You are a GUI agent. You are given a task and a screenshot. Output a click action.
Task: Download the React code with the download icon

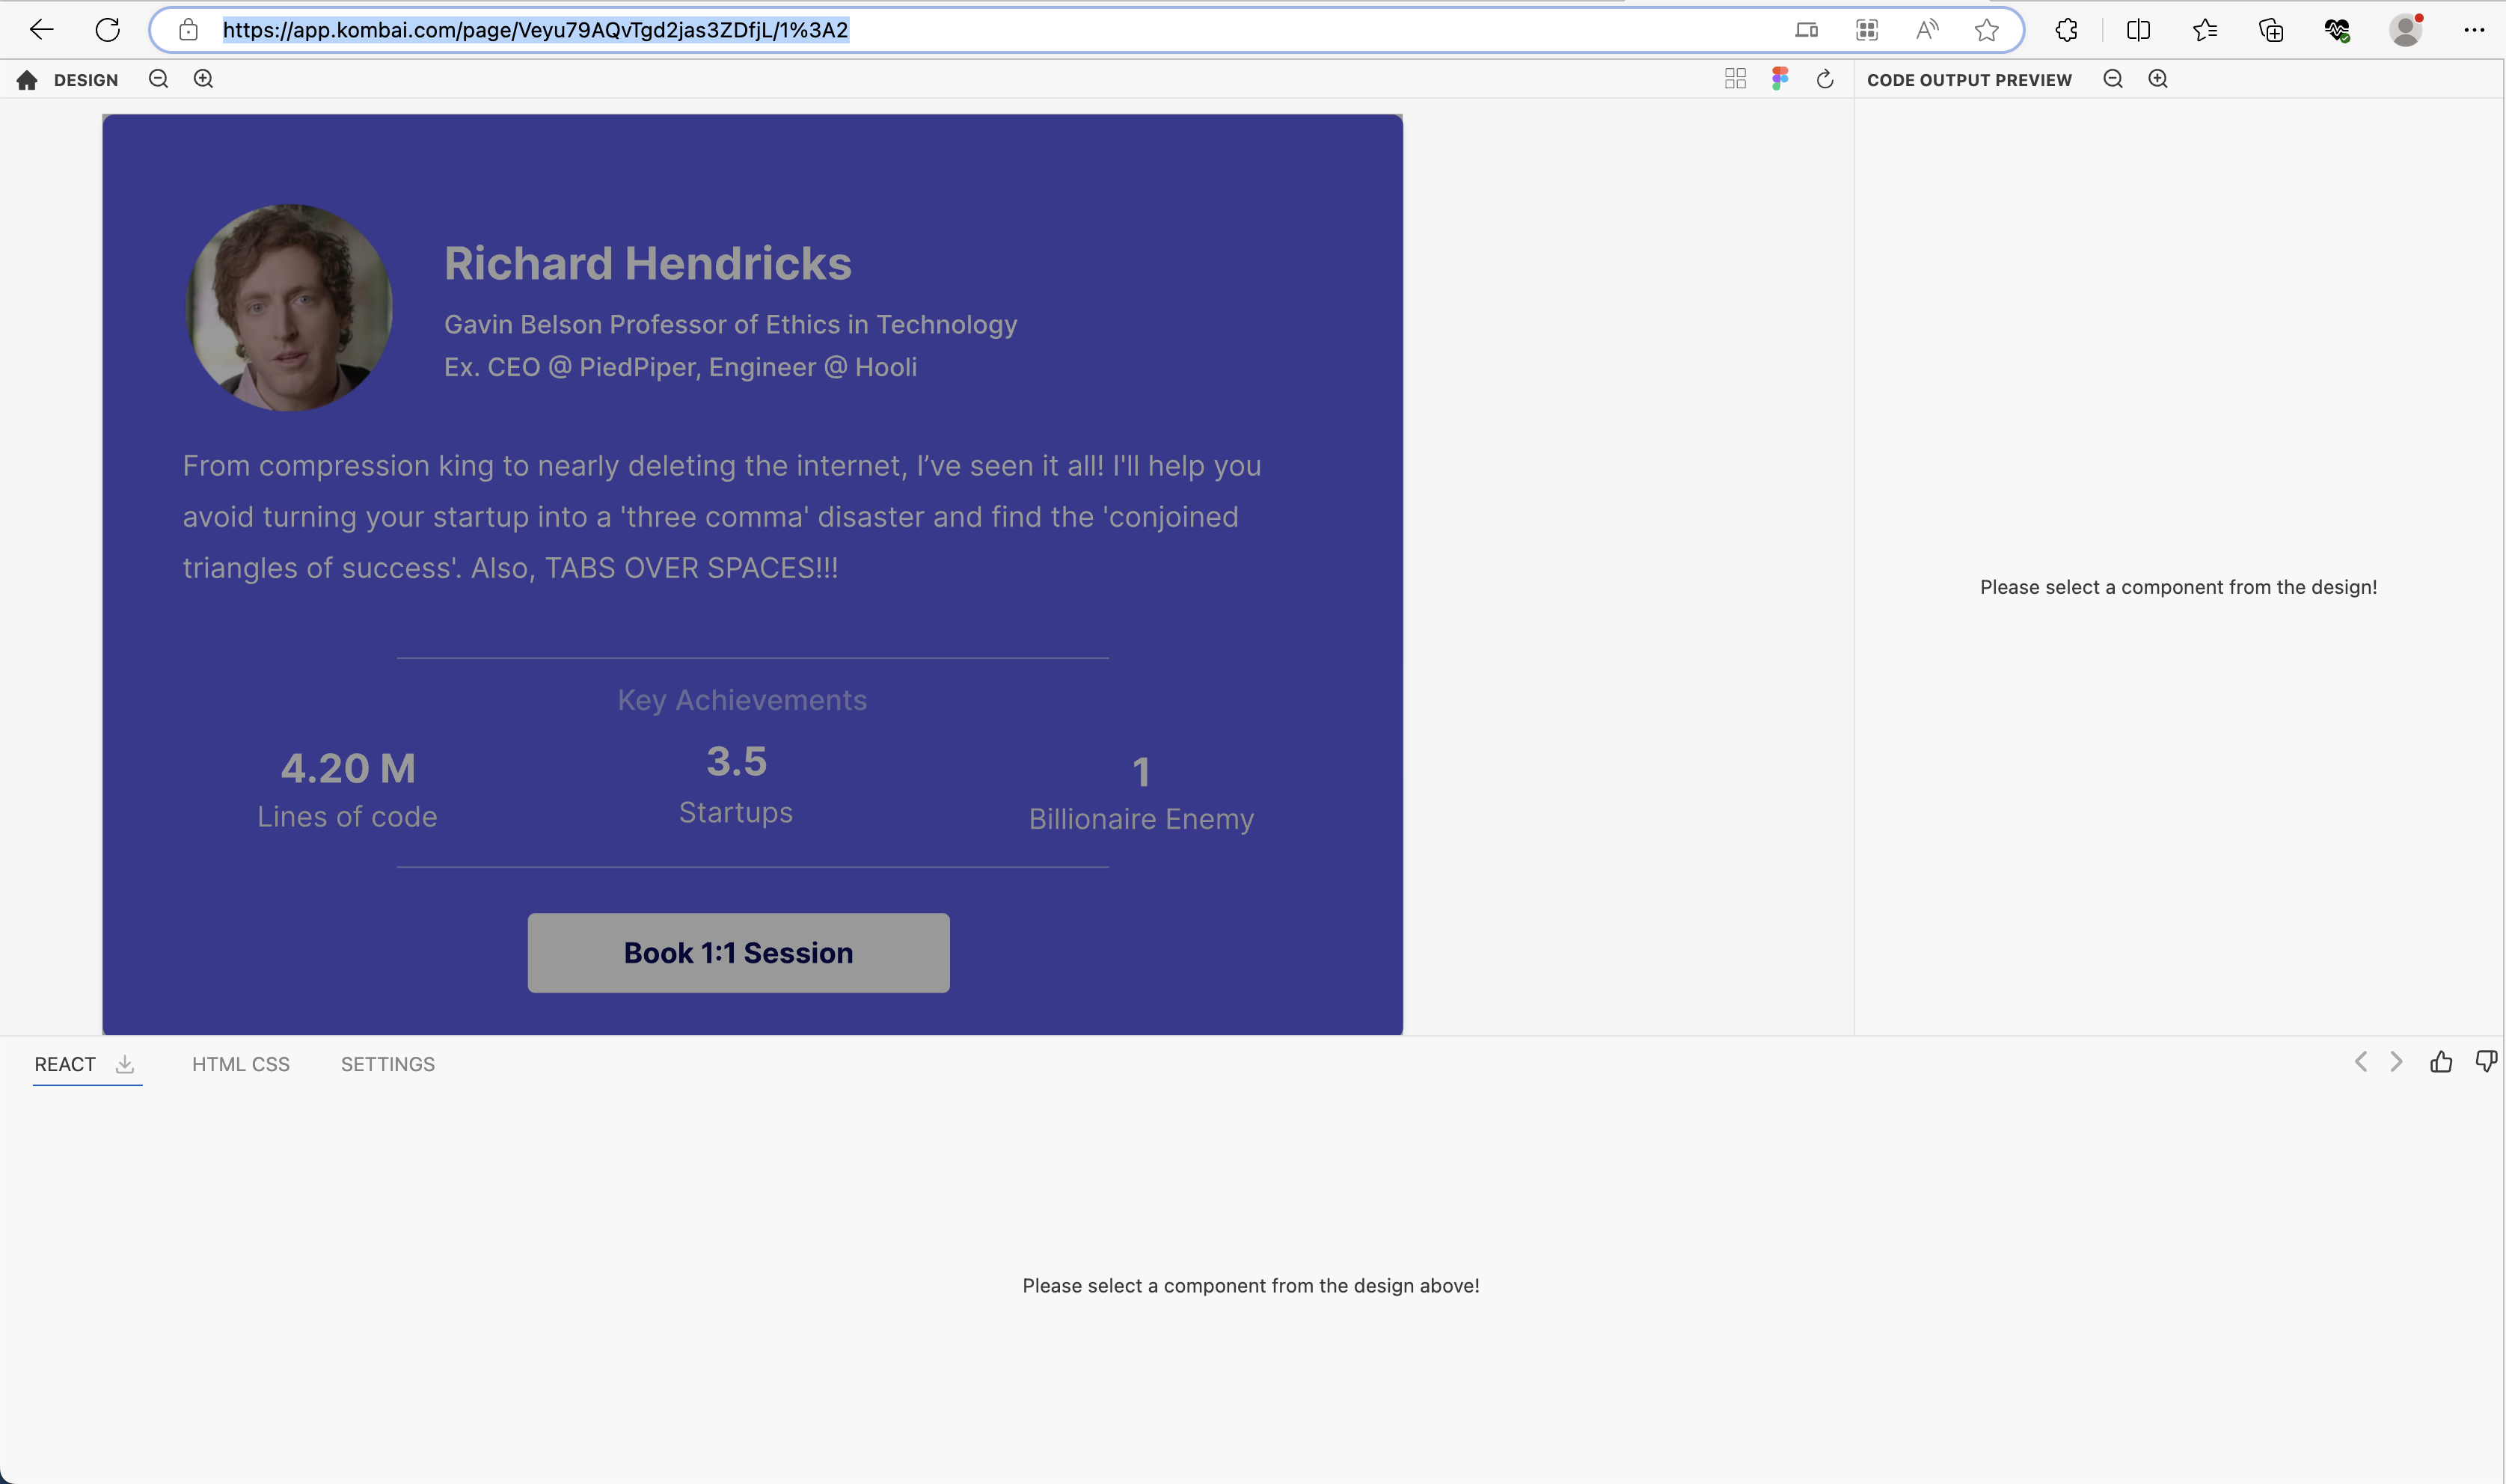click(x=125, y=1064)
